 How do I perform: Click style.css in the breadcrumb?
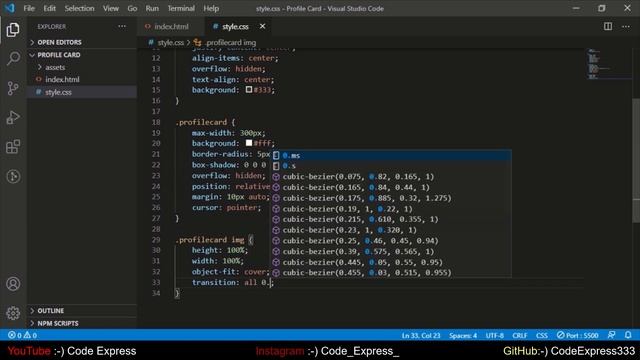coord(171,42)
